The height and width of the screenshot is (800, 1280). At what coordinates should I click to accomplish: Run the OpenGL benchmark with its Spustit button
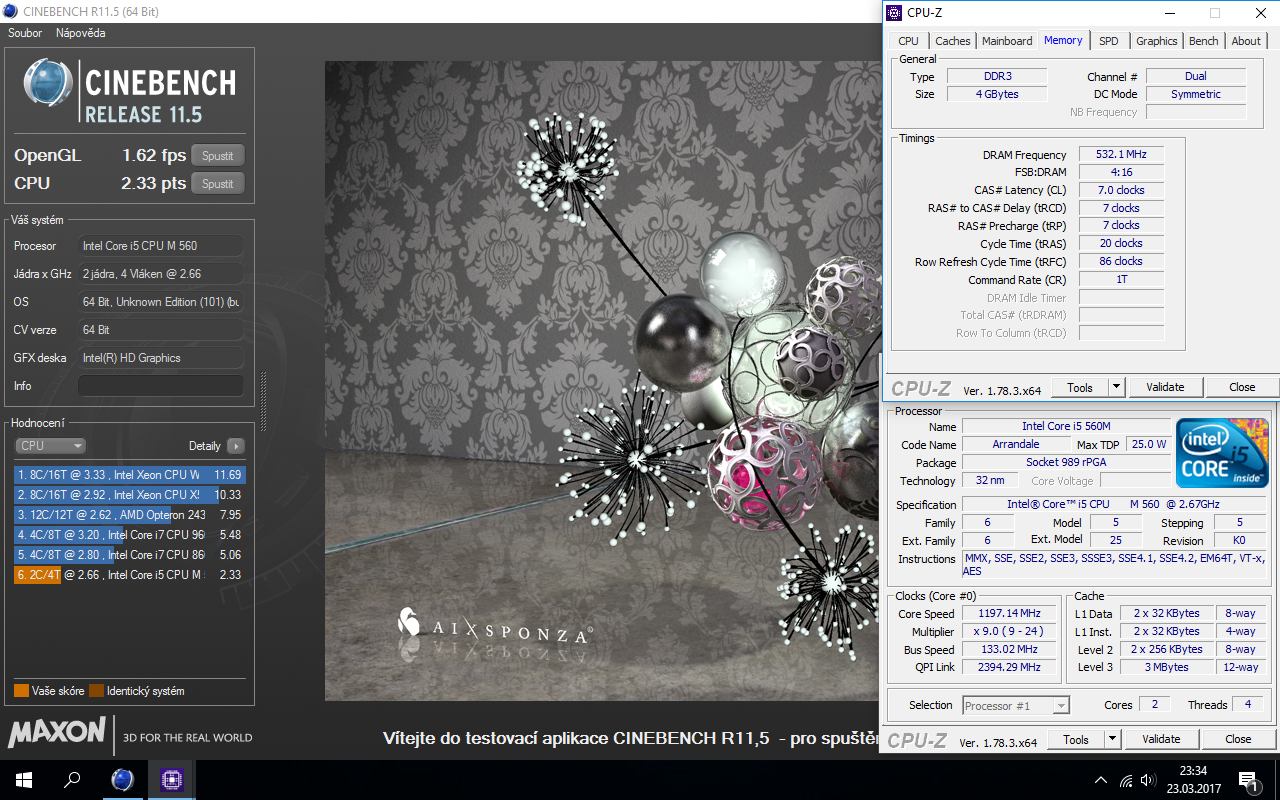pos(217,156)
